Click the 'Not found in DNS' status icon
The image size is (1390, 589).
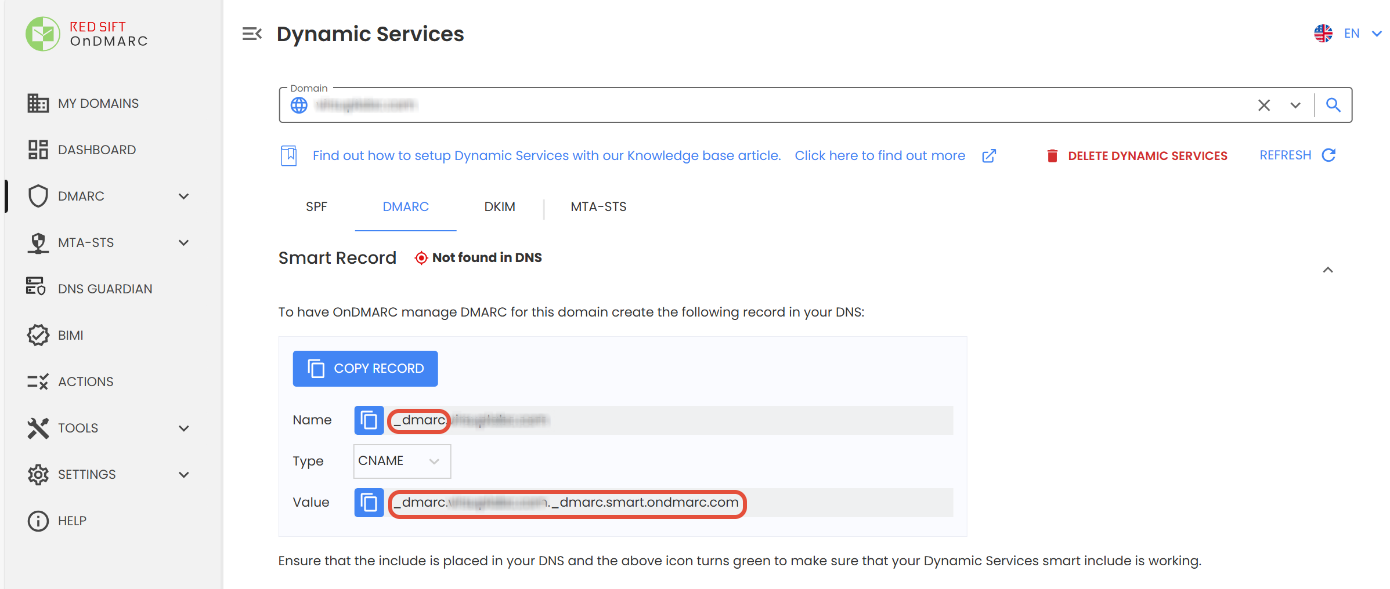coord(421,258)
